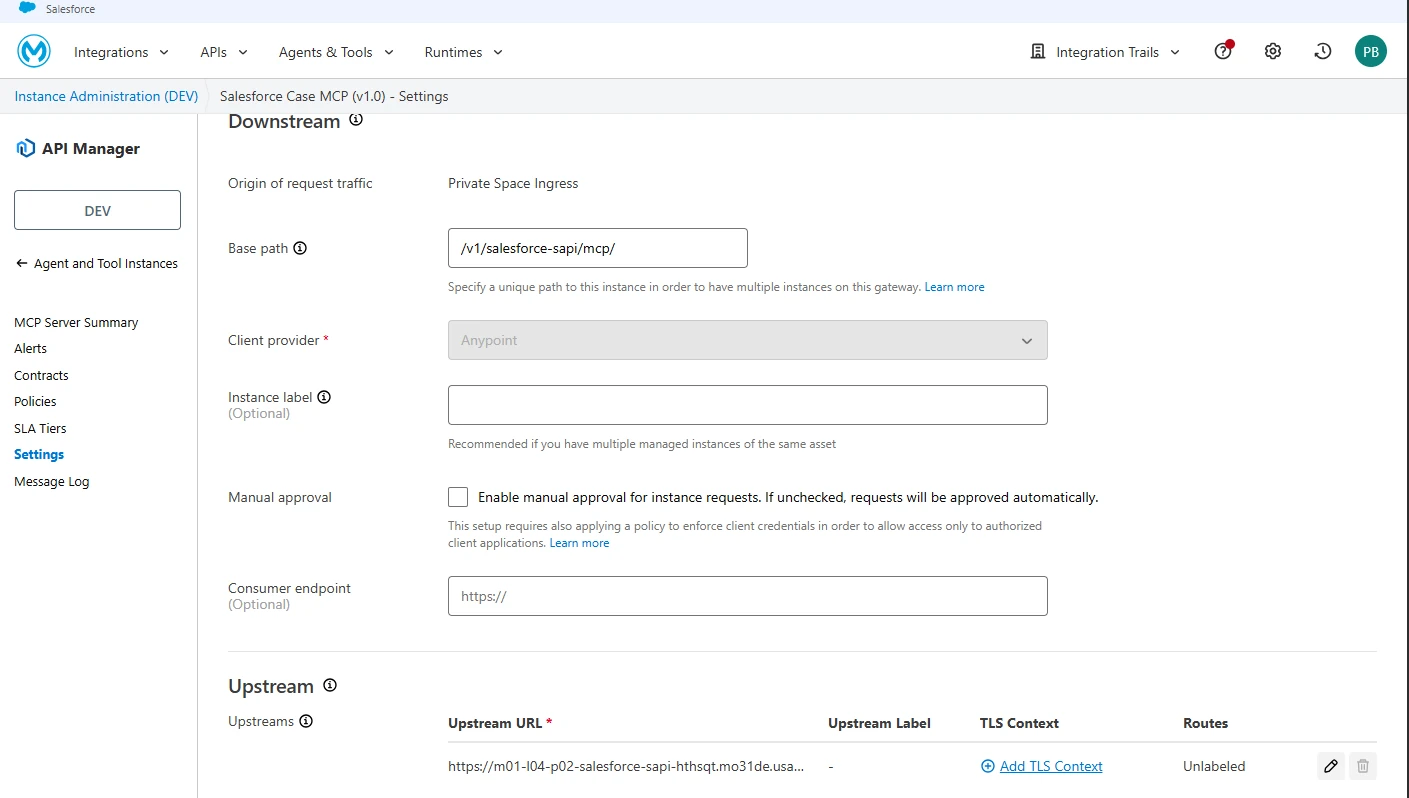
Task: Open Policies in sidebar
Action: pos(35,401)
